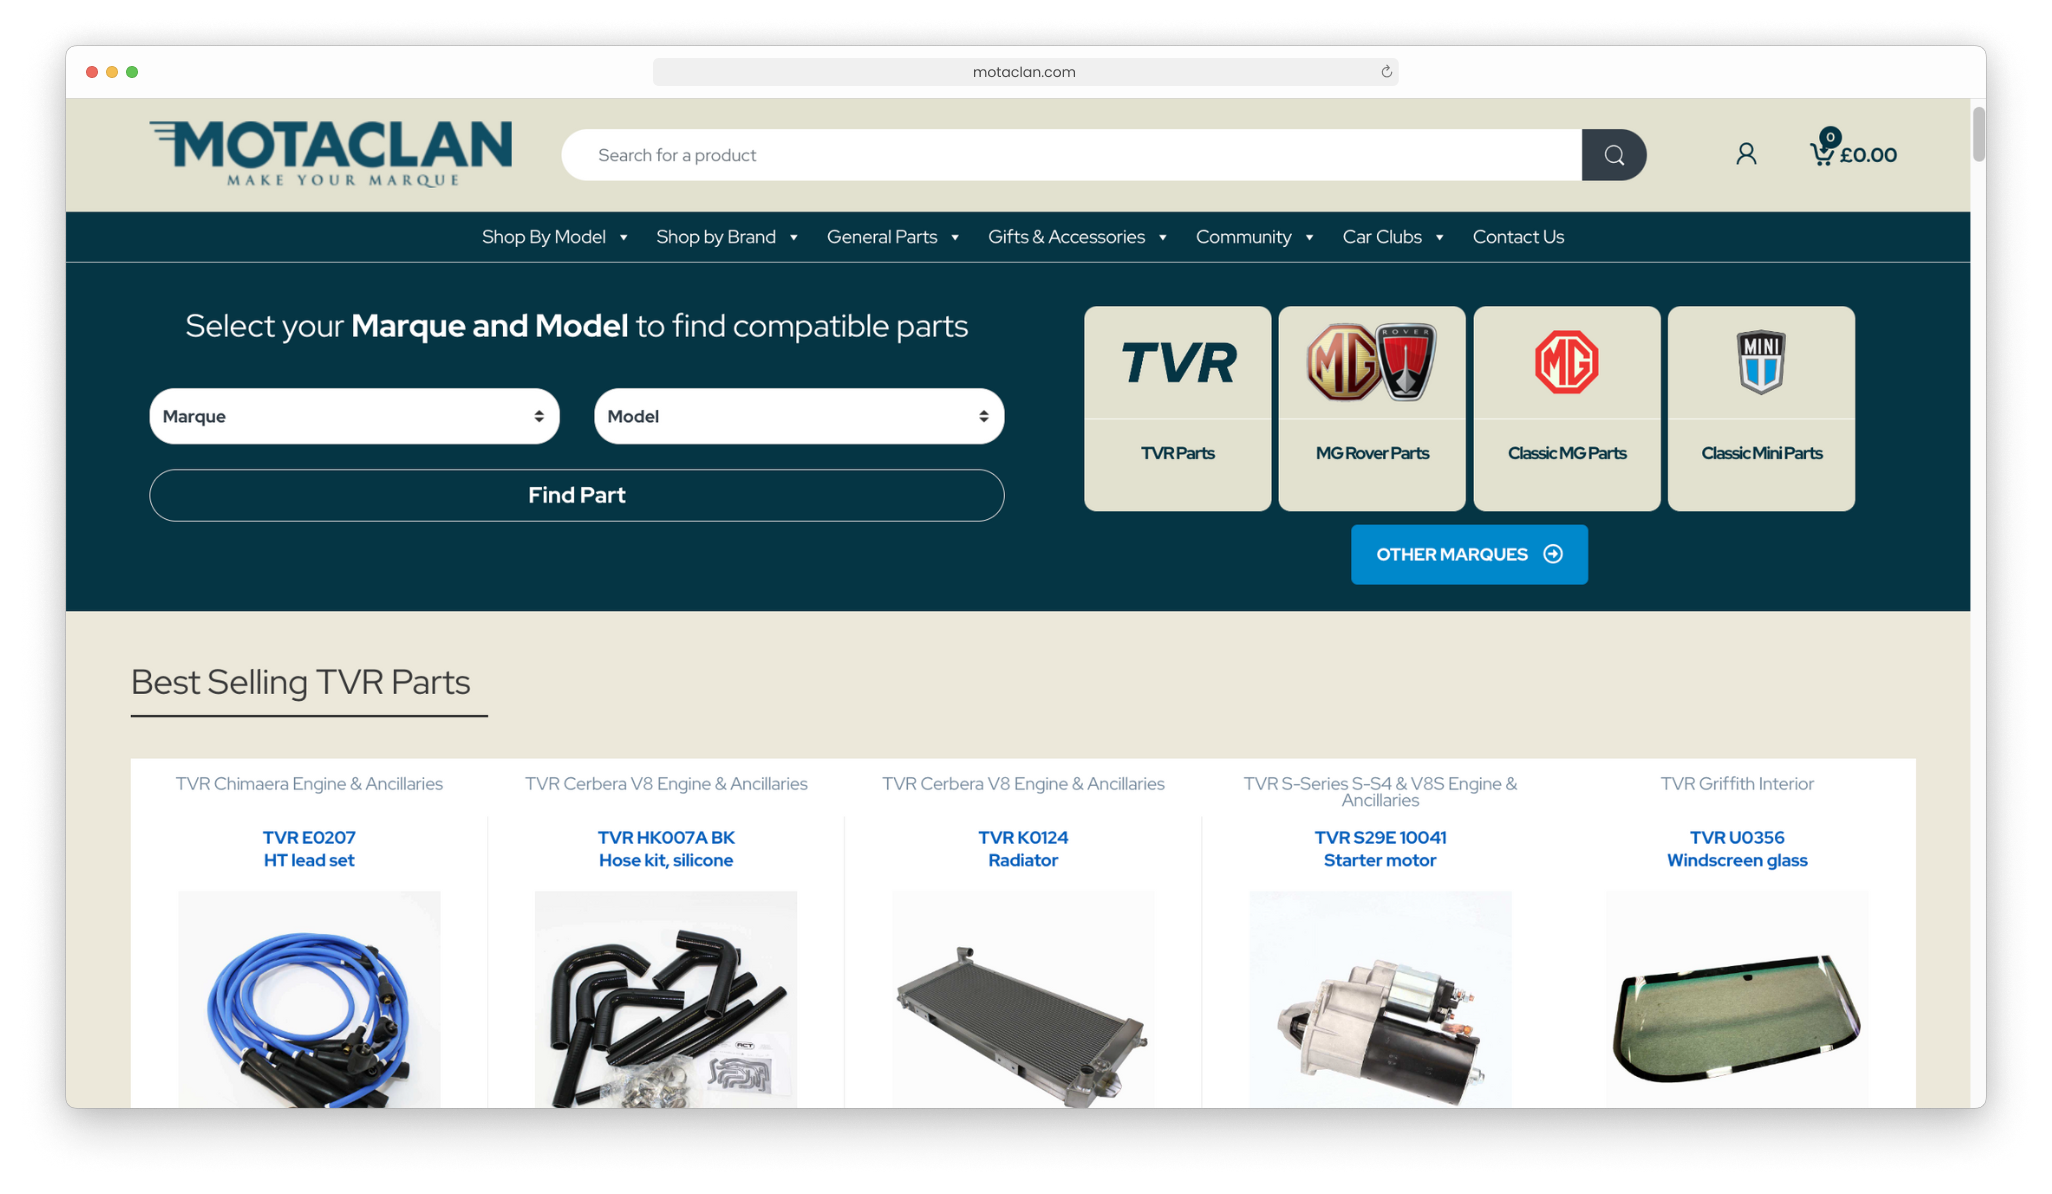Open the Car Clubs menu
The image size is (2052, 1194).
click(x=1393, y=236)
